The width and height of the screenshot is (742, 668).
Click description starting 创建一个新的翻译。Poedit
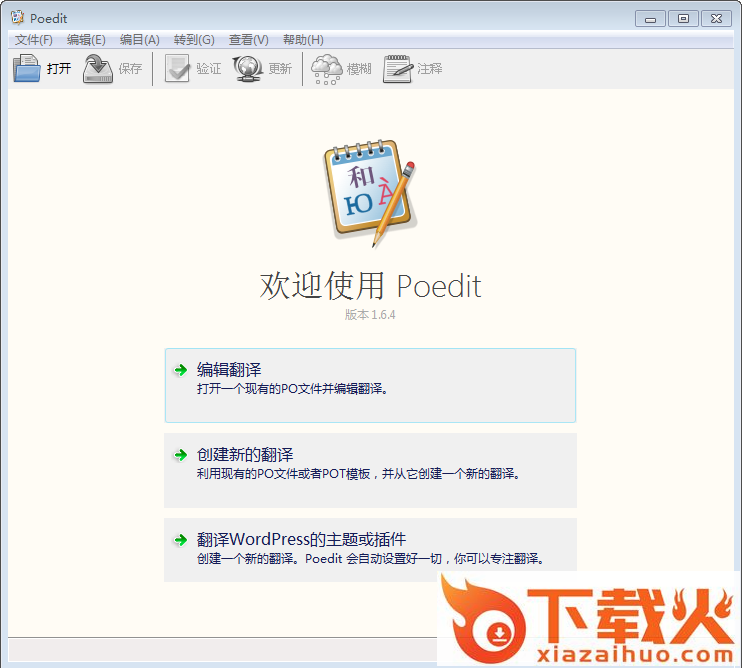tap(370, 559)
